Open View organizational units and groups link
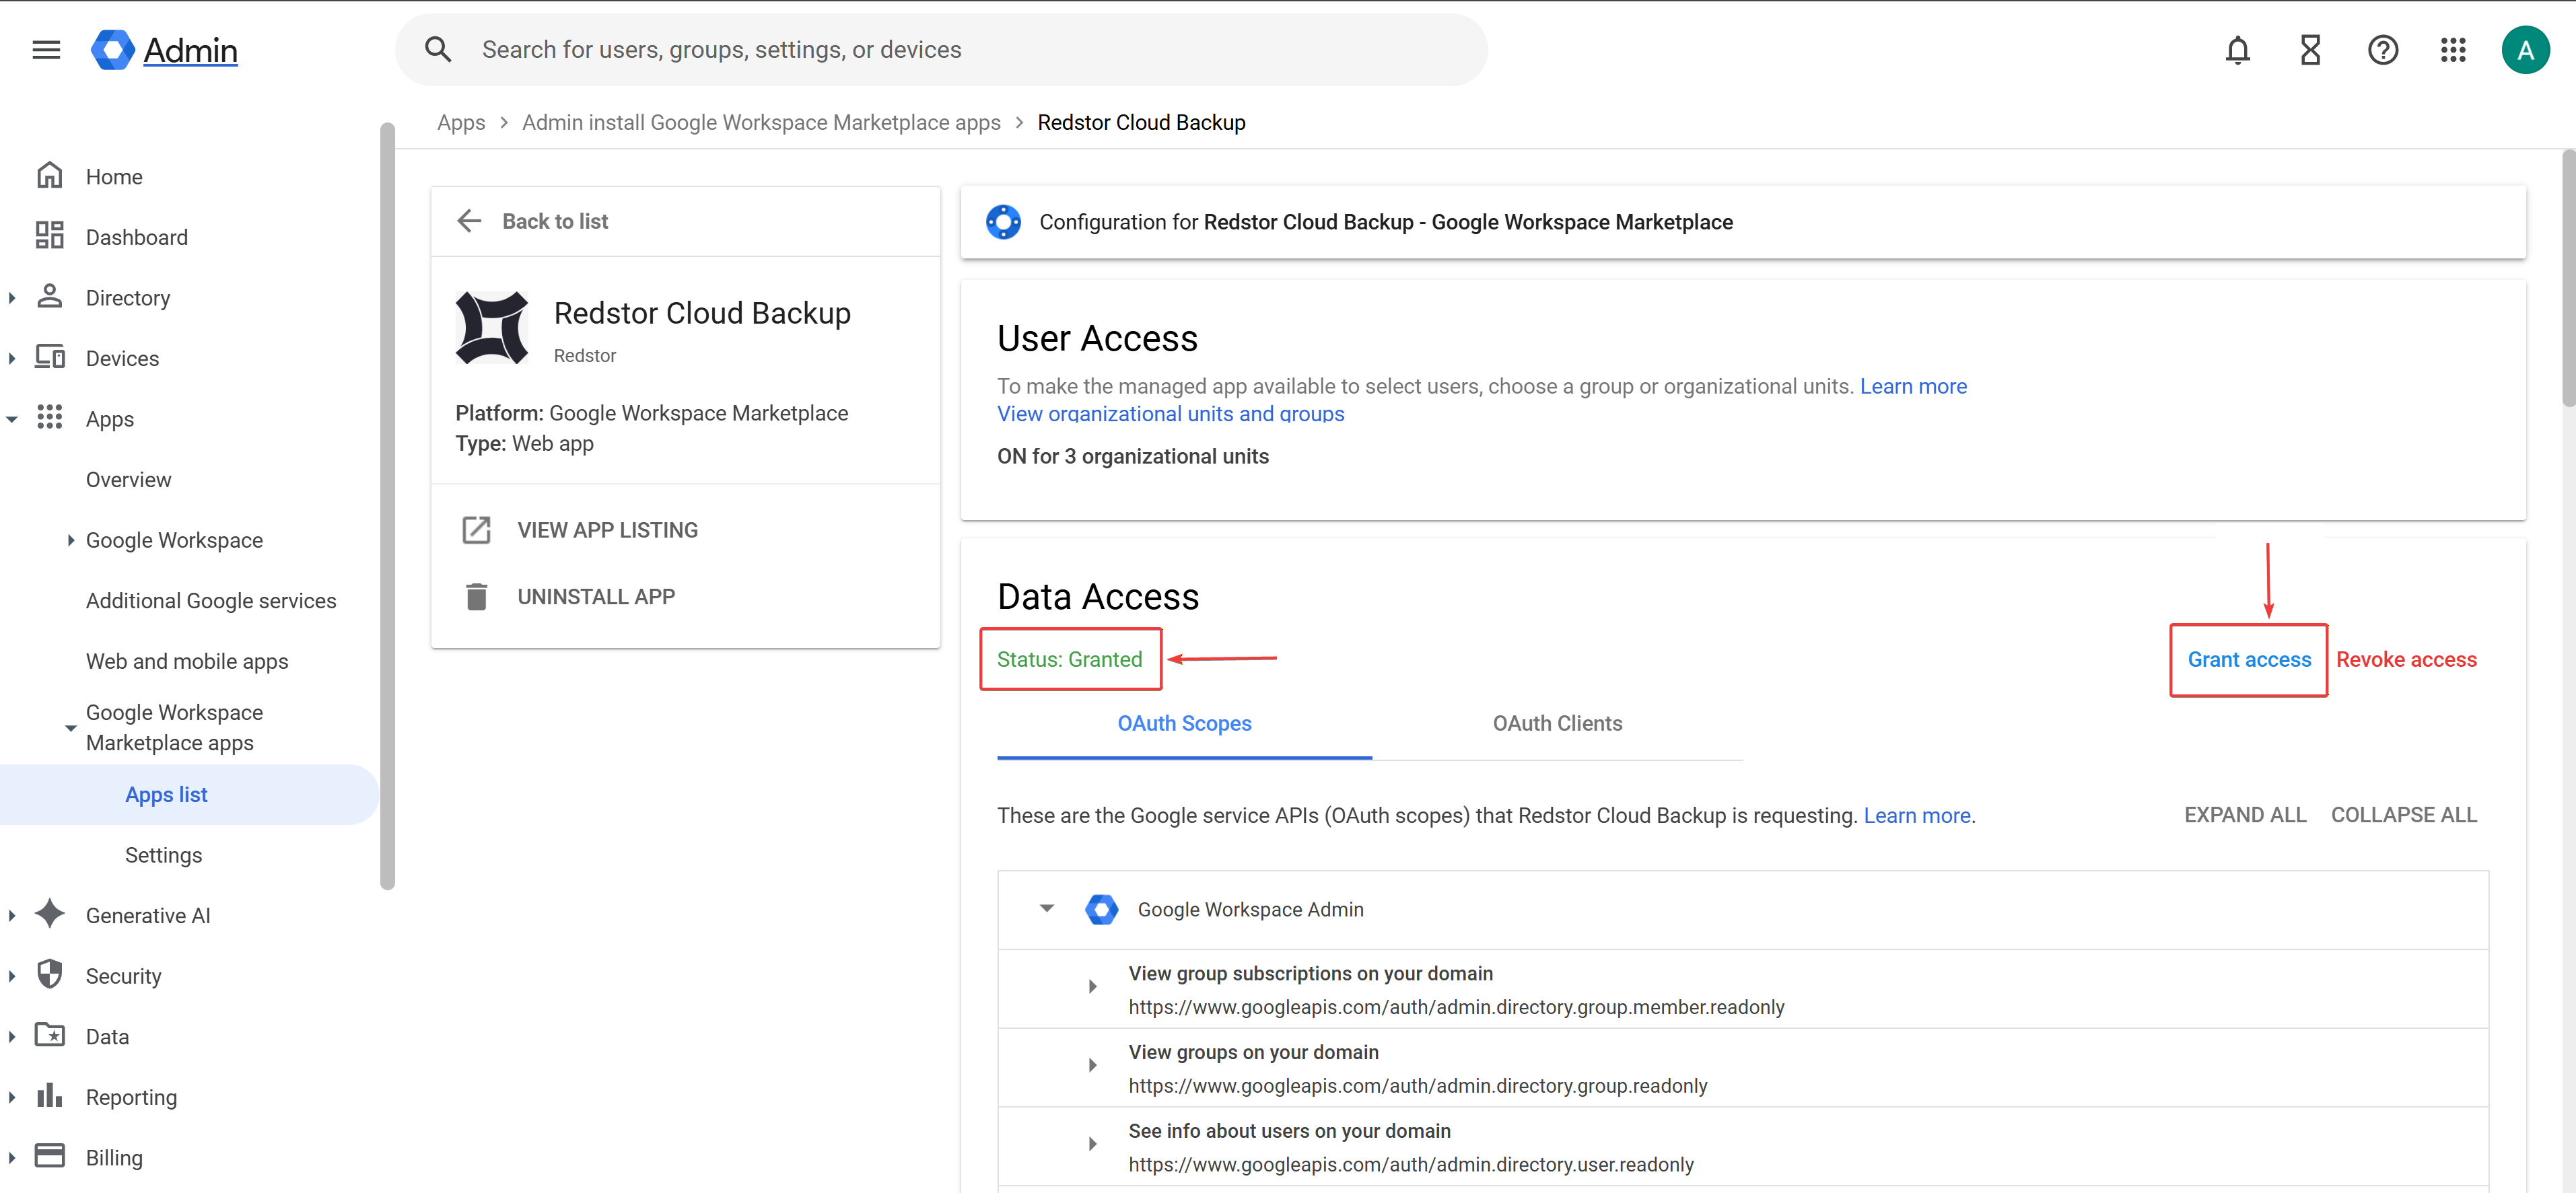 [1170, 414]
